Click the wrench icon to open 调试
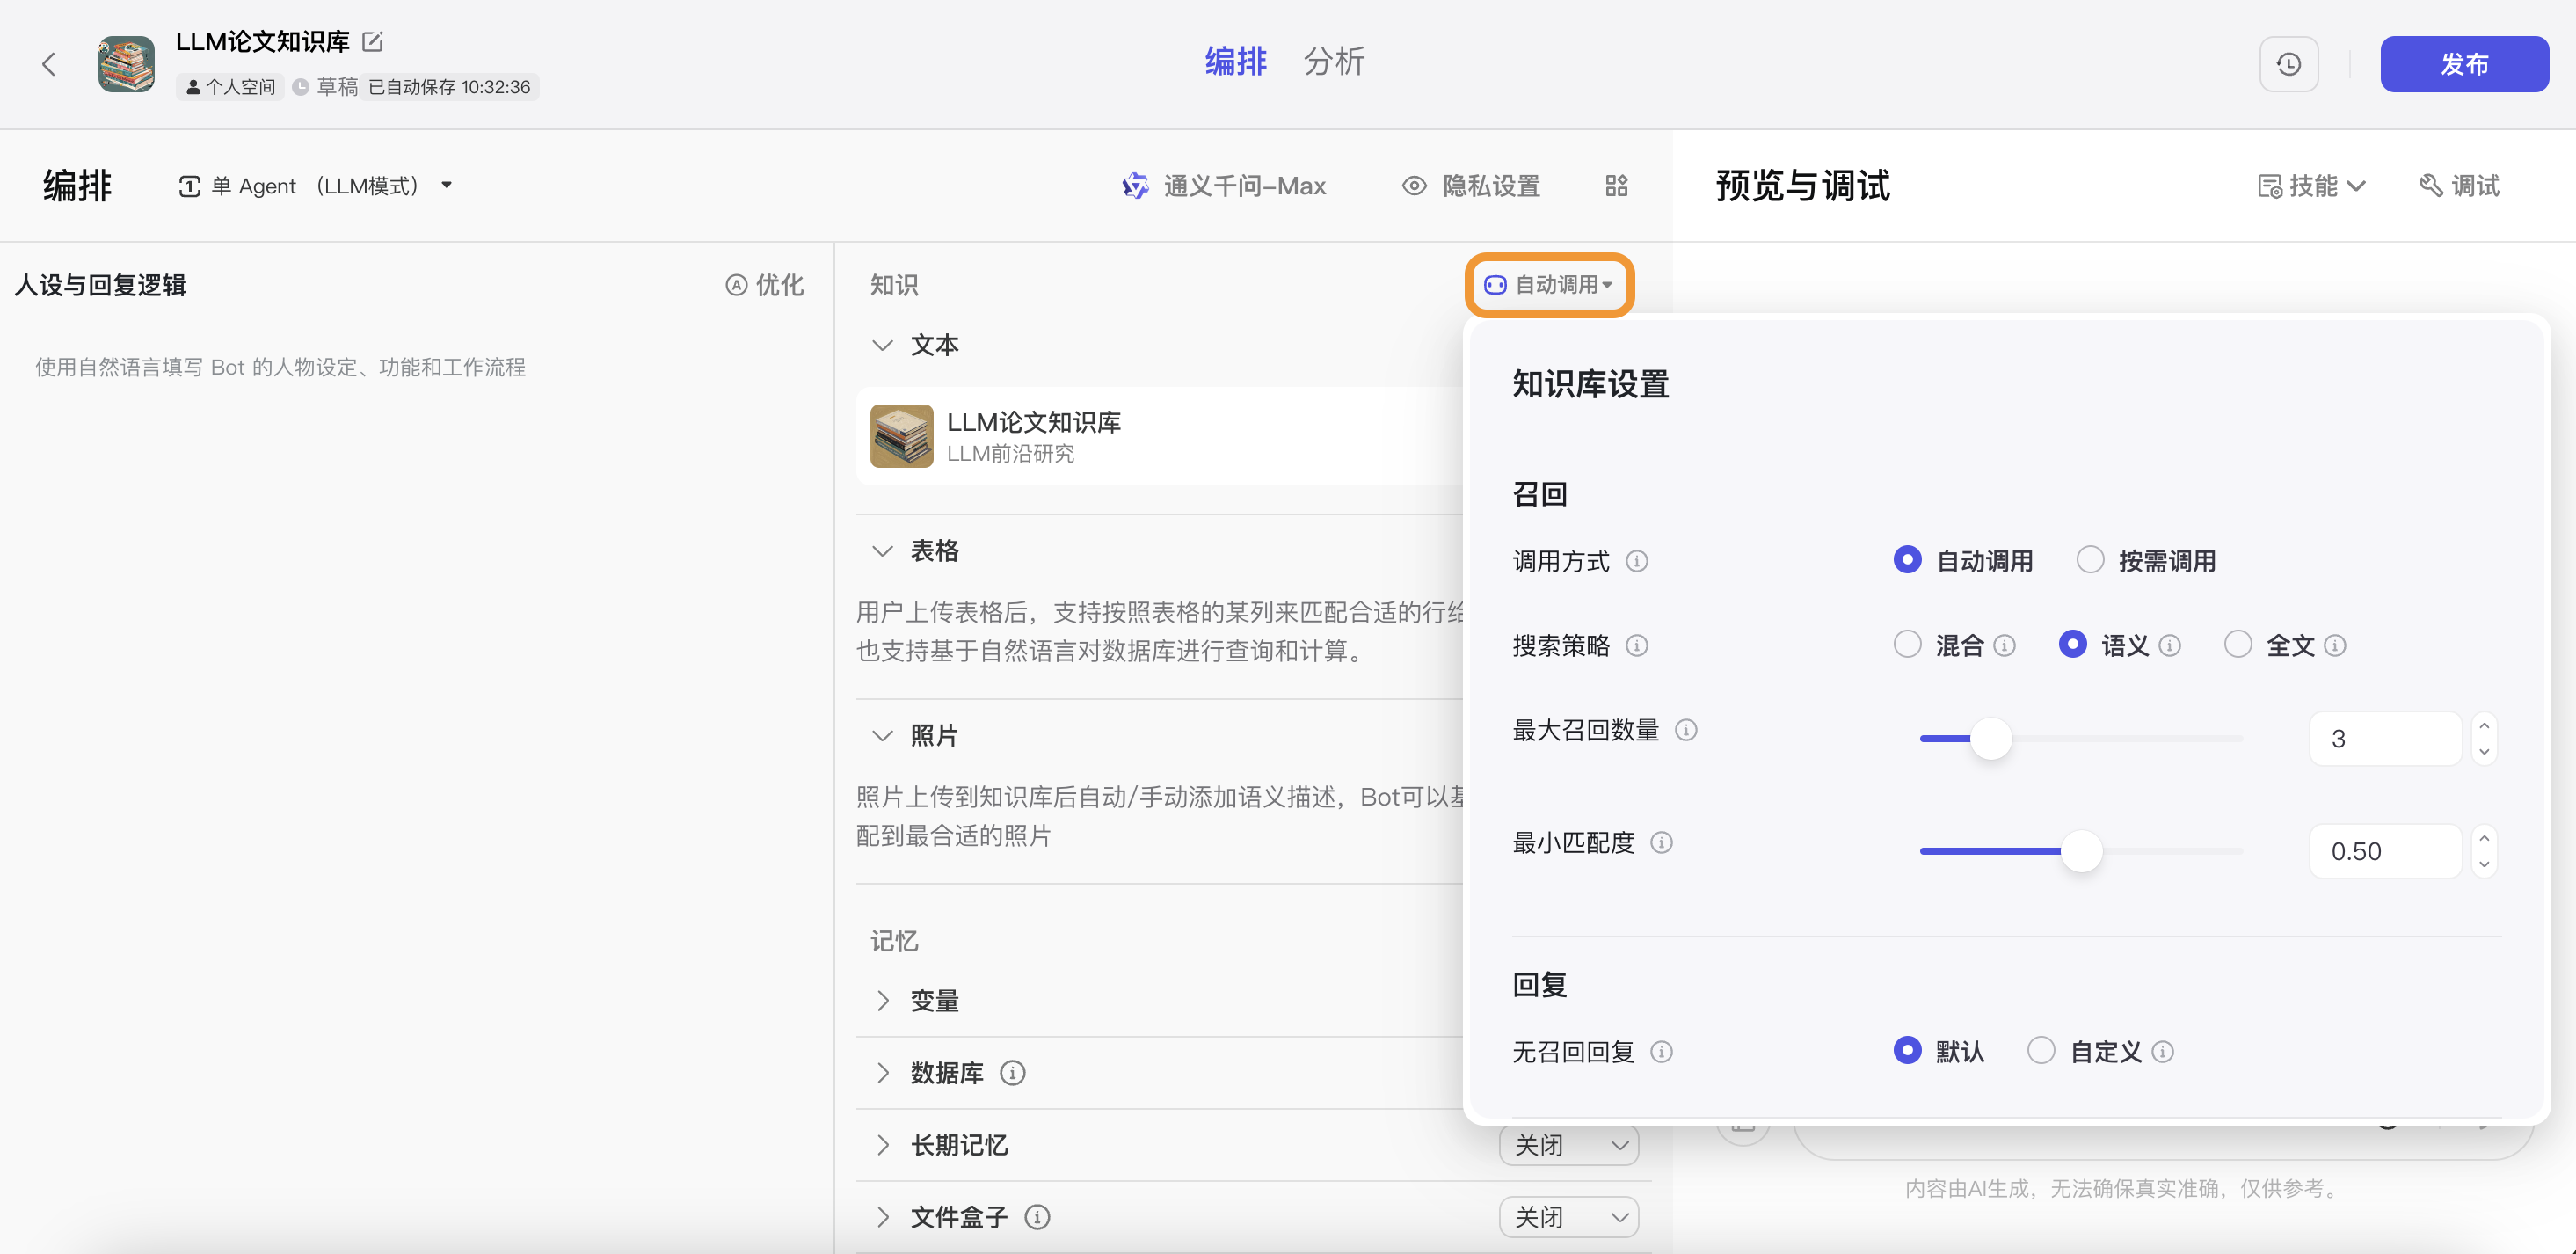 coord(2459,186)
